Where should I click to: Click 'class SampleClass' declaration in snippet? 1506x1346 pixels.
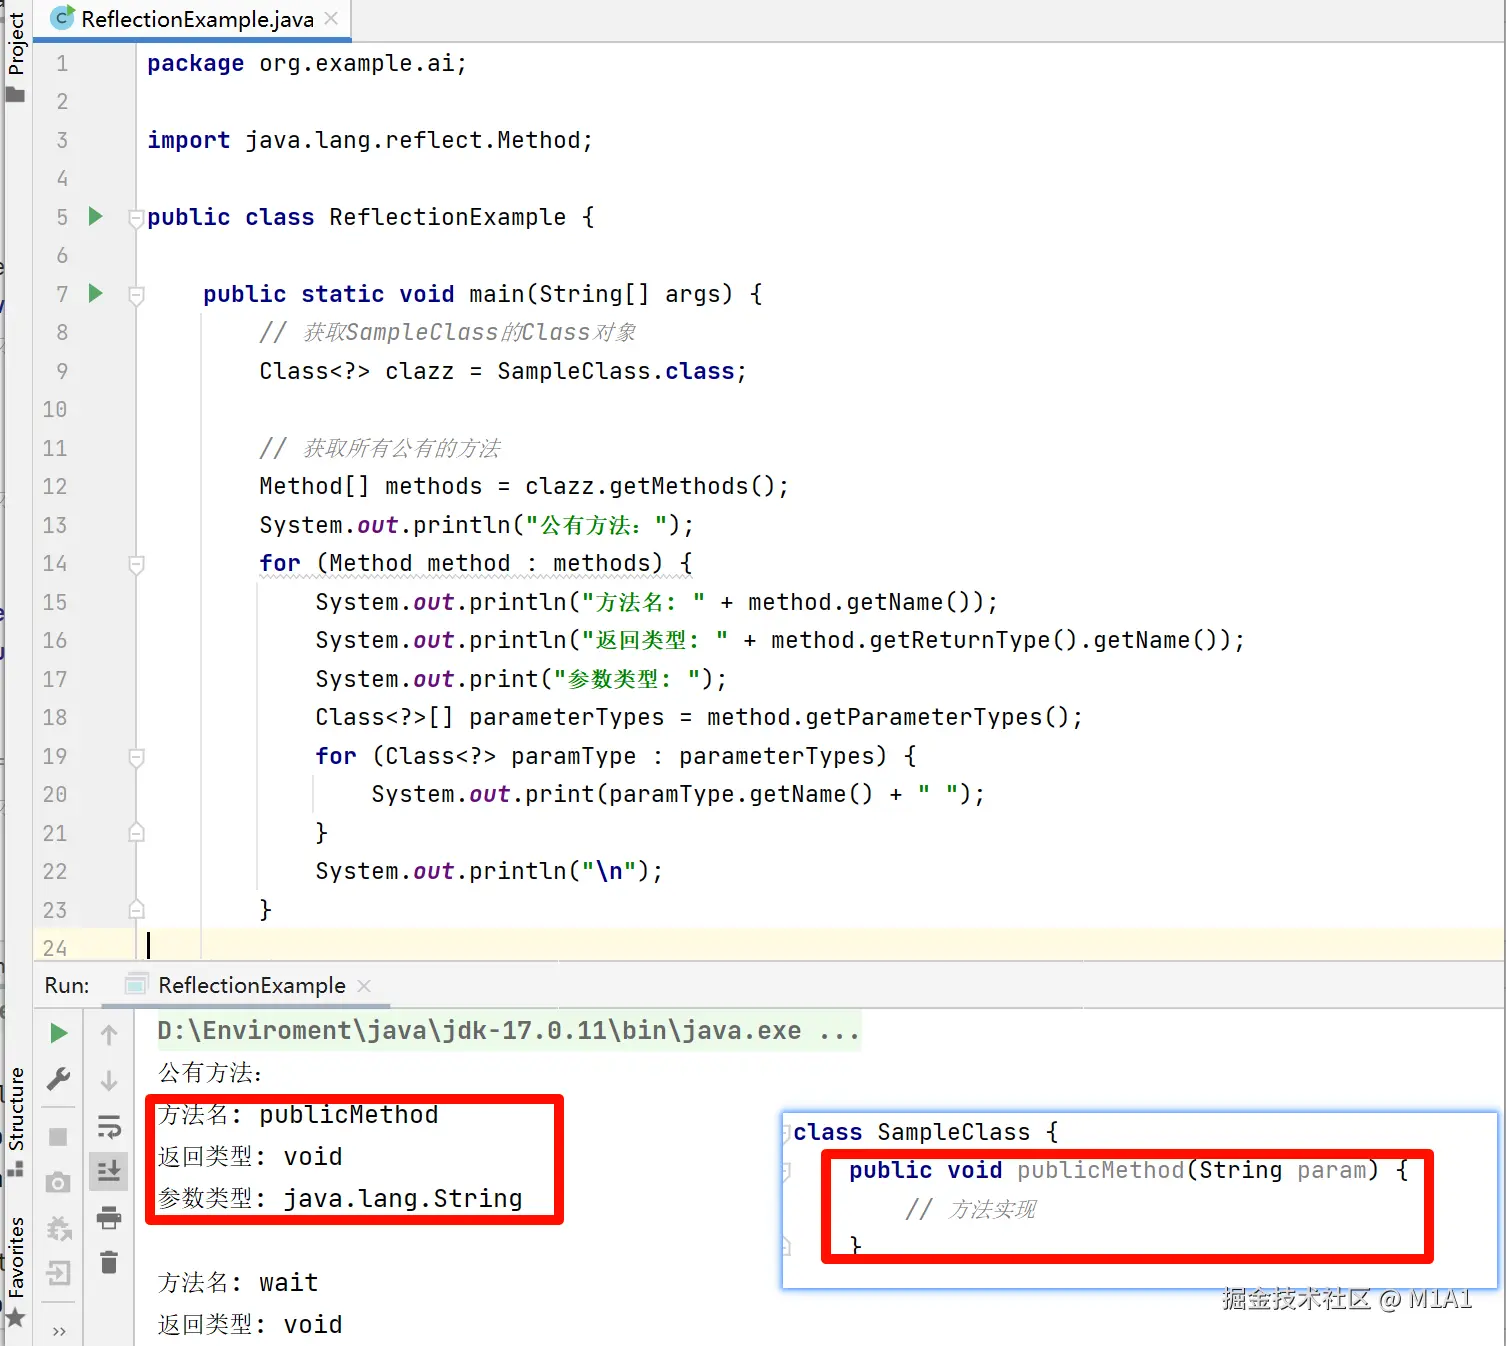tap(911, 1132)
